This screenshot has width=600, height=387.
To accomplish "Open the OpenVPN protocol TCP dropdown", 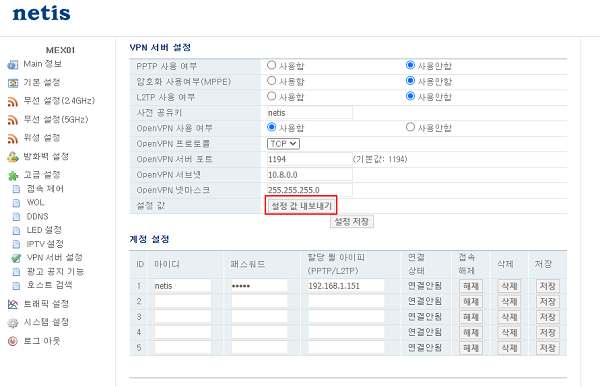I will (283, 144).
